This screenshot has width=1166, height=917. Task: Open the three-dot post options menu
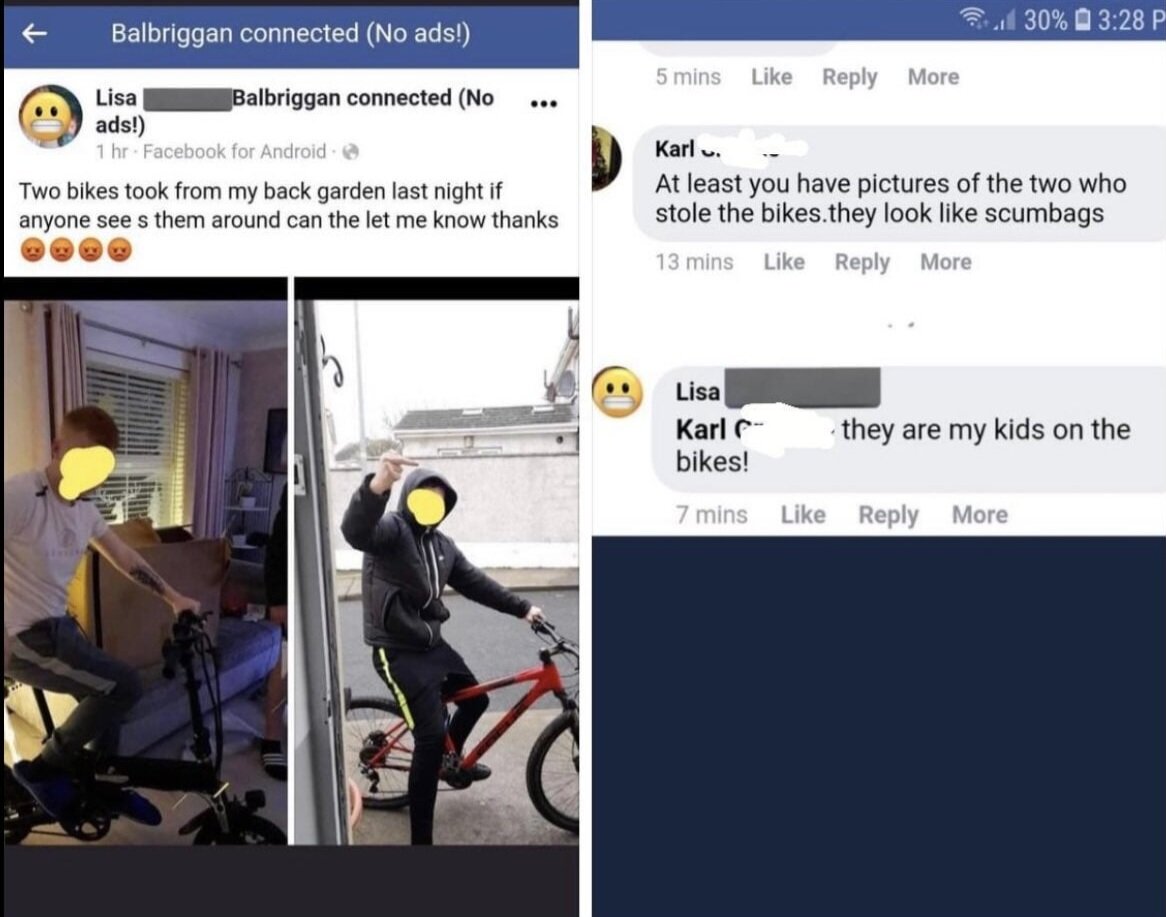pyautogui.click(x=544, y=103)
